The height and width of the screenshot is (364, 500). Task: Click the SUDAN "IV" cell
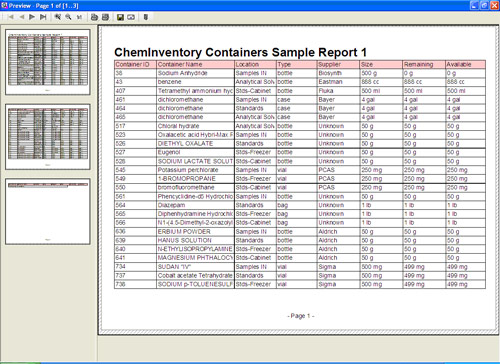[x=195, y=267]
